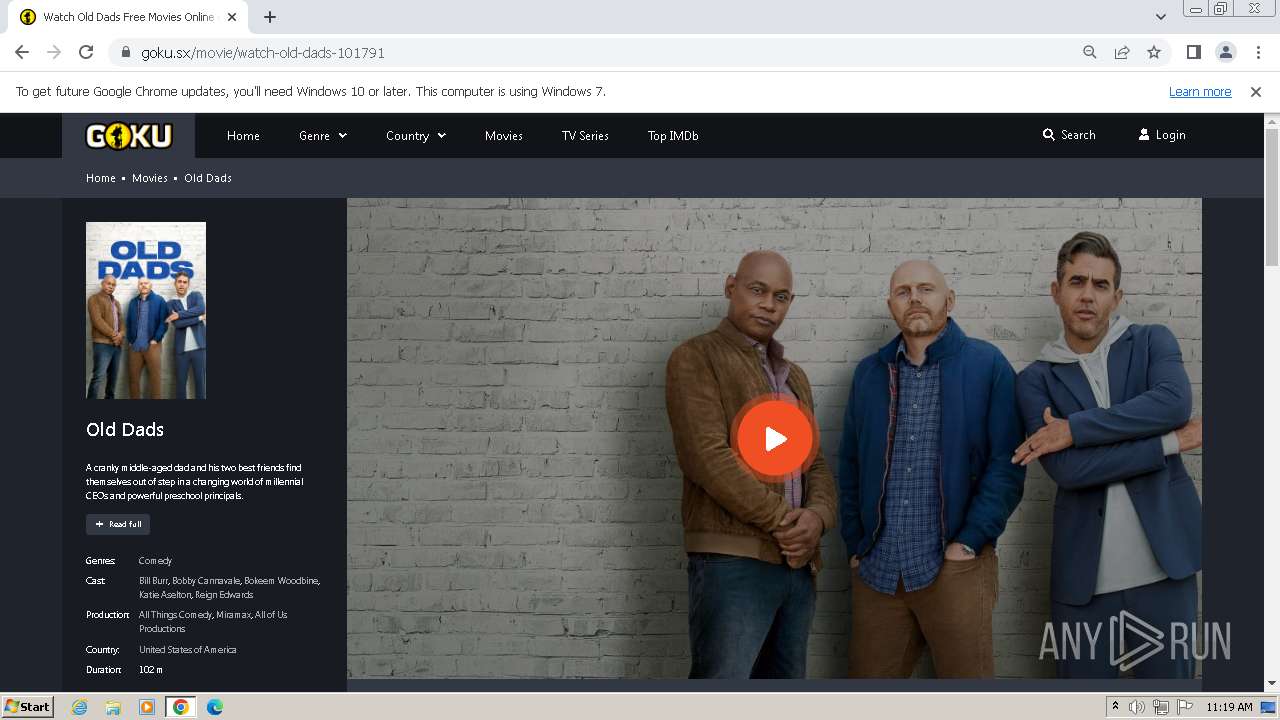This screenshot has height=720, width=1280.
Task: Open cast member Bokeem Woodbine
Action: (281, 581)
